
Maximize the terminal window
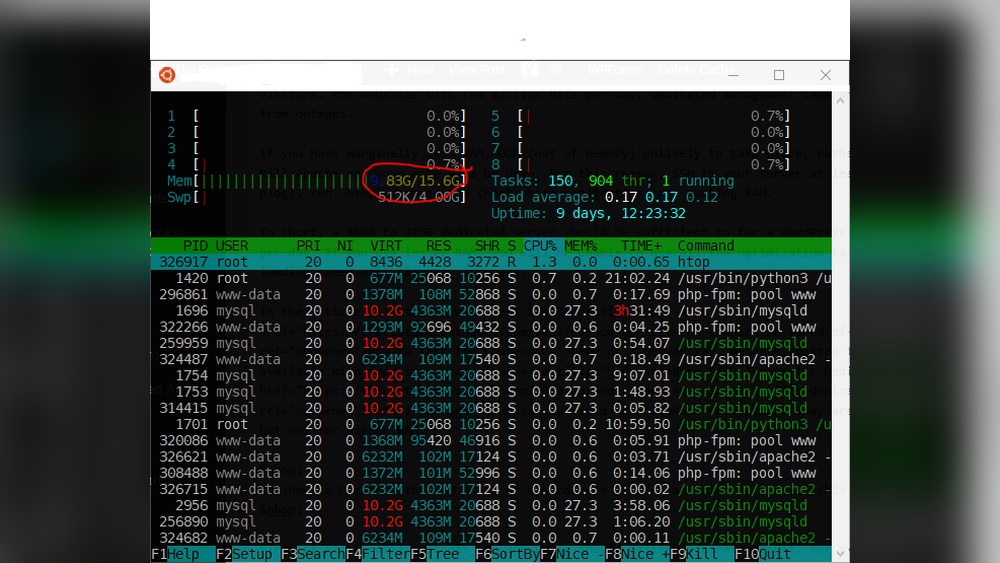coord(779,75)
